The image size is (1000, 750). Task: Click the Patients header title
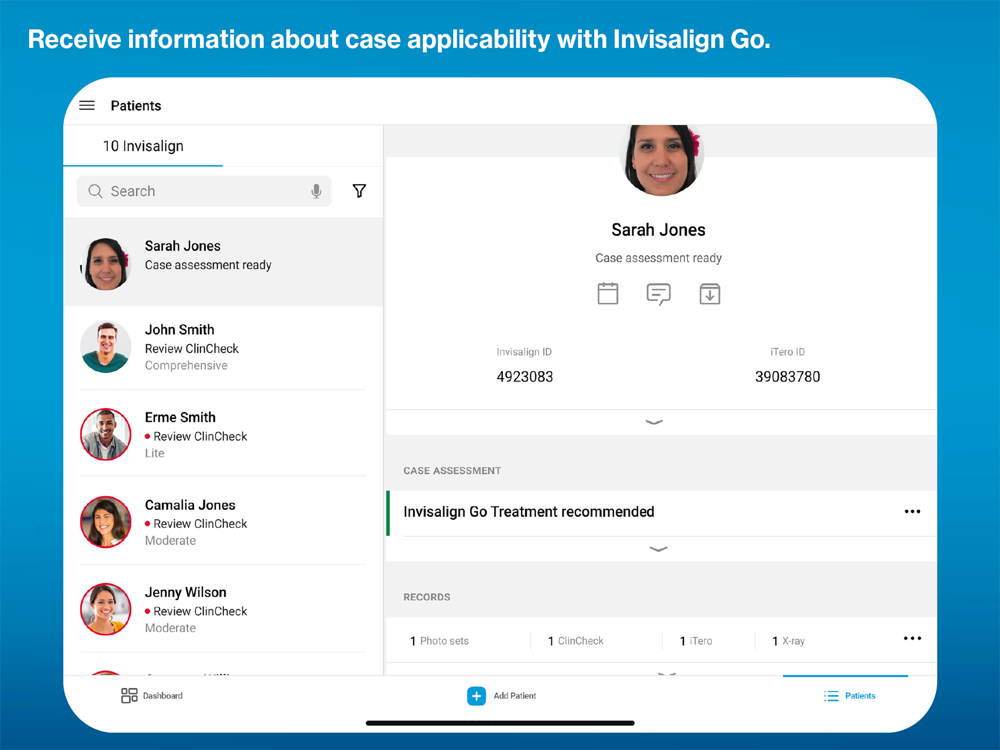(136, 106)
